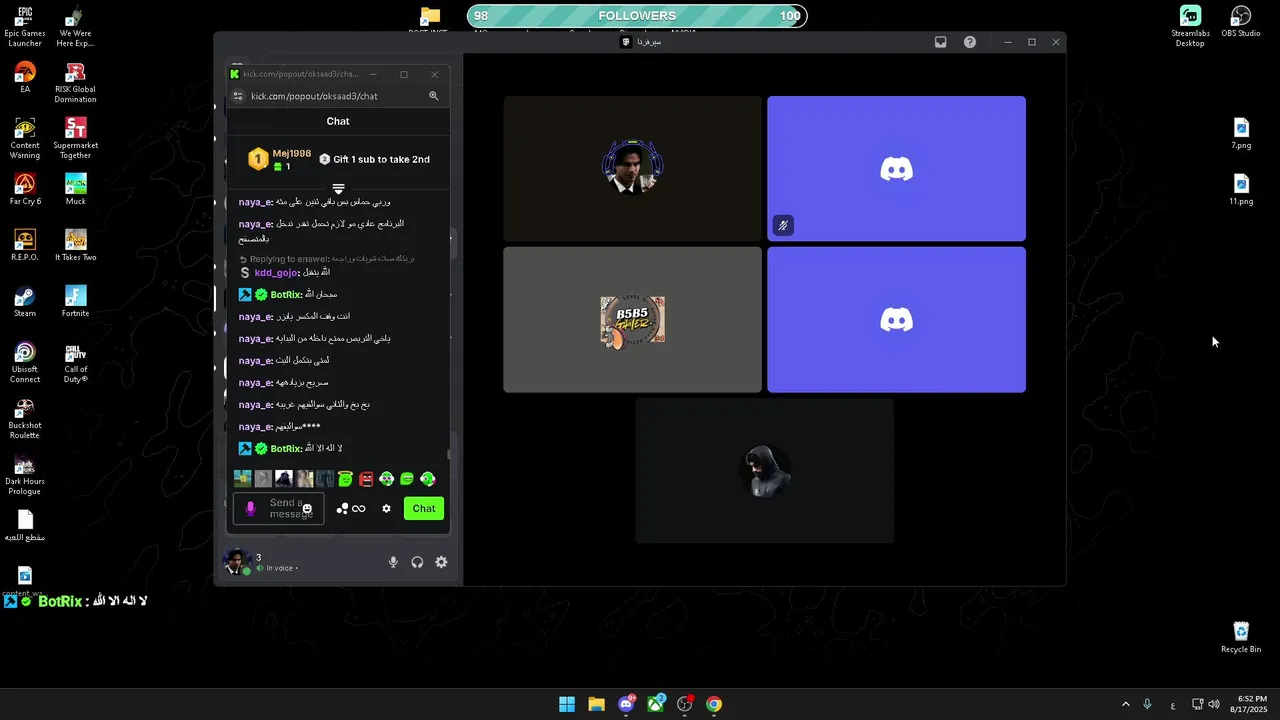Image resolution: width=1280 pixels, height=720 pixels.
Task: Select the hooded avatar participant tile
Action: (x=764, y=471)
